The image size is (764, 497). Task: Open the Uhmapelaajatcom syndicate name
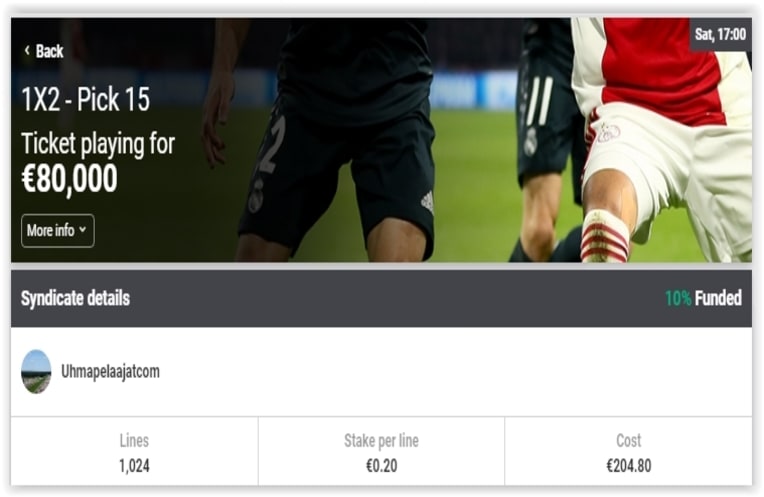tap(110, 371)
